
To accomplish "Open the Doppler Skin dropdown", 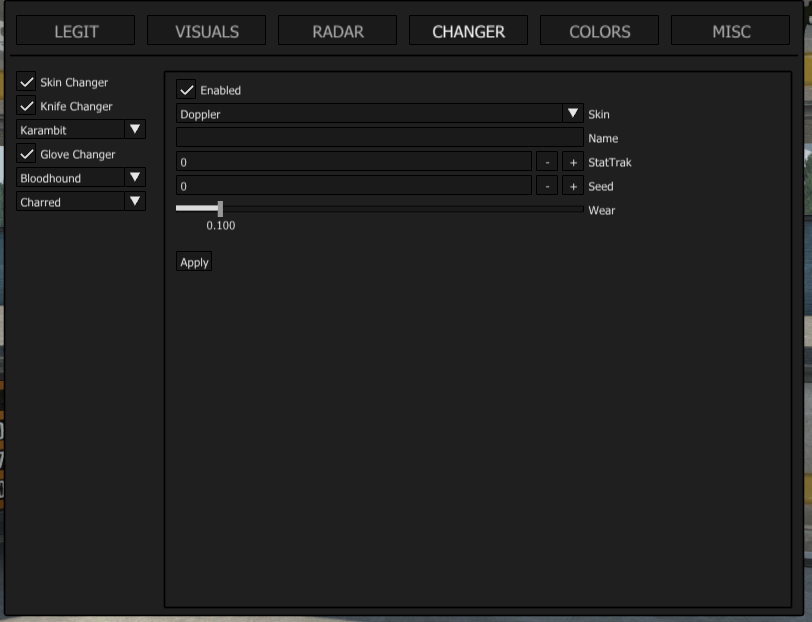I will (x=380, y=113).
